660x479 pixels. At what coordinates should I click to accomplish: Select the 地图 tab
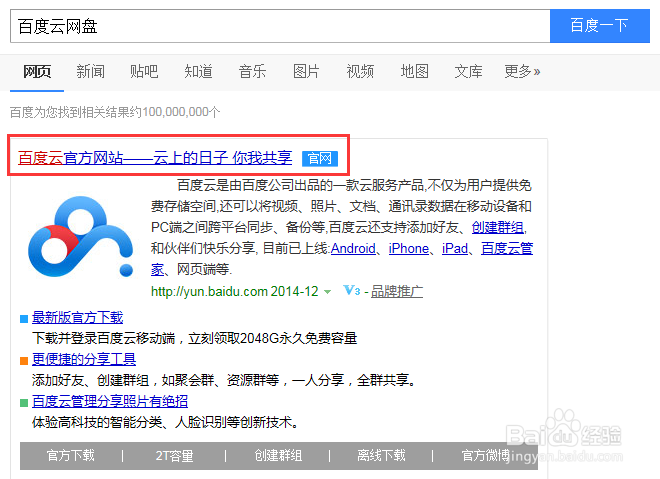coord(414,72)
